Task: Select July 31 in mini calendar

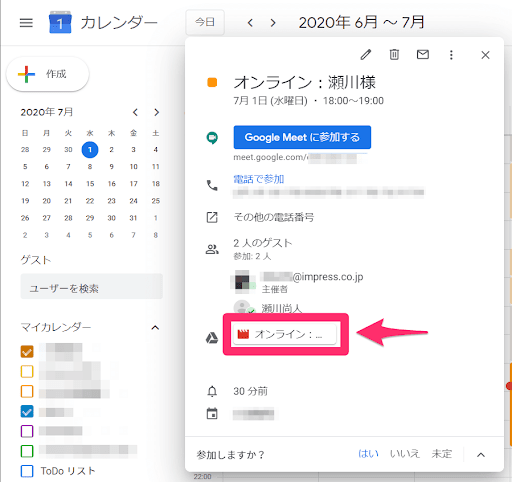Action: (x=133, y=218)
